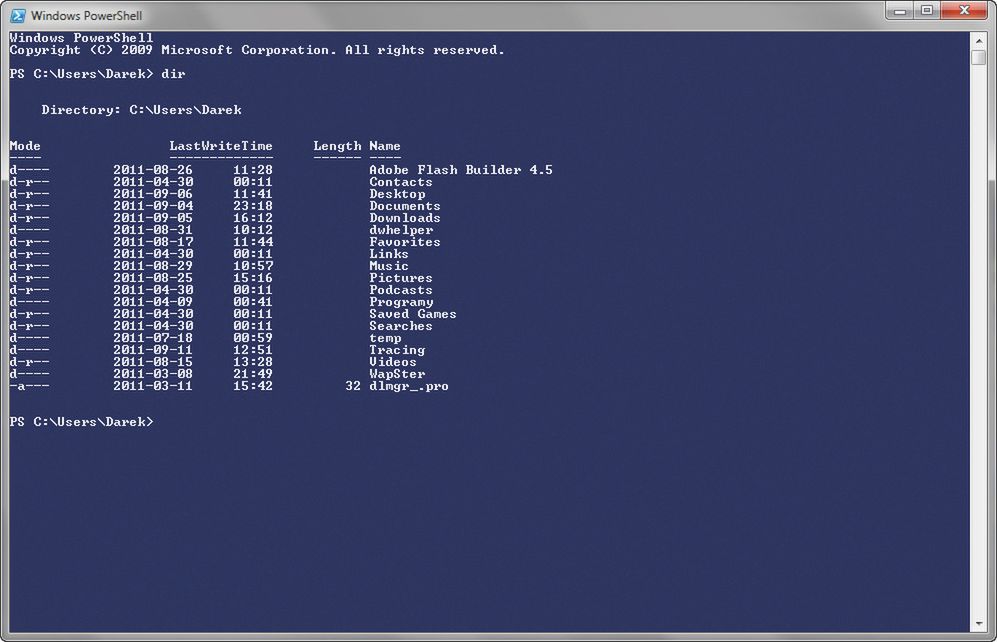Viewport: 997px width, 642px height.
Task: Click the time 16:12 of Downloads
Action: (x=252, y=219)
